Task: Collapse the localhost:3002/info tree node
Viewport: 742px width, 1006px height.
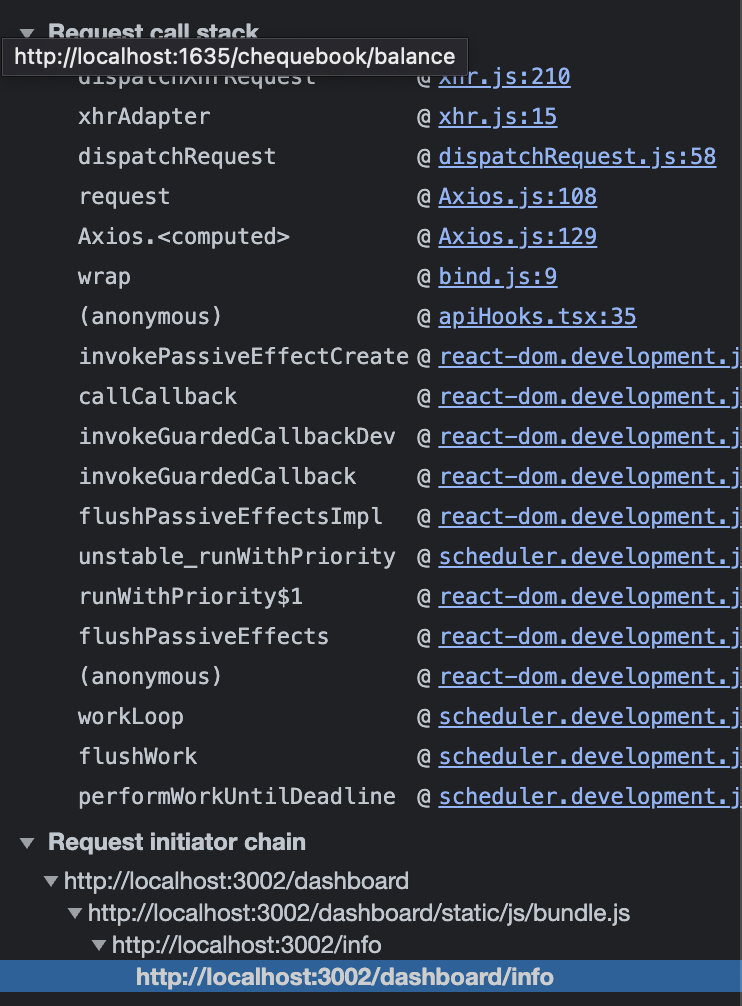Action: [99, 945]
